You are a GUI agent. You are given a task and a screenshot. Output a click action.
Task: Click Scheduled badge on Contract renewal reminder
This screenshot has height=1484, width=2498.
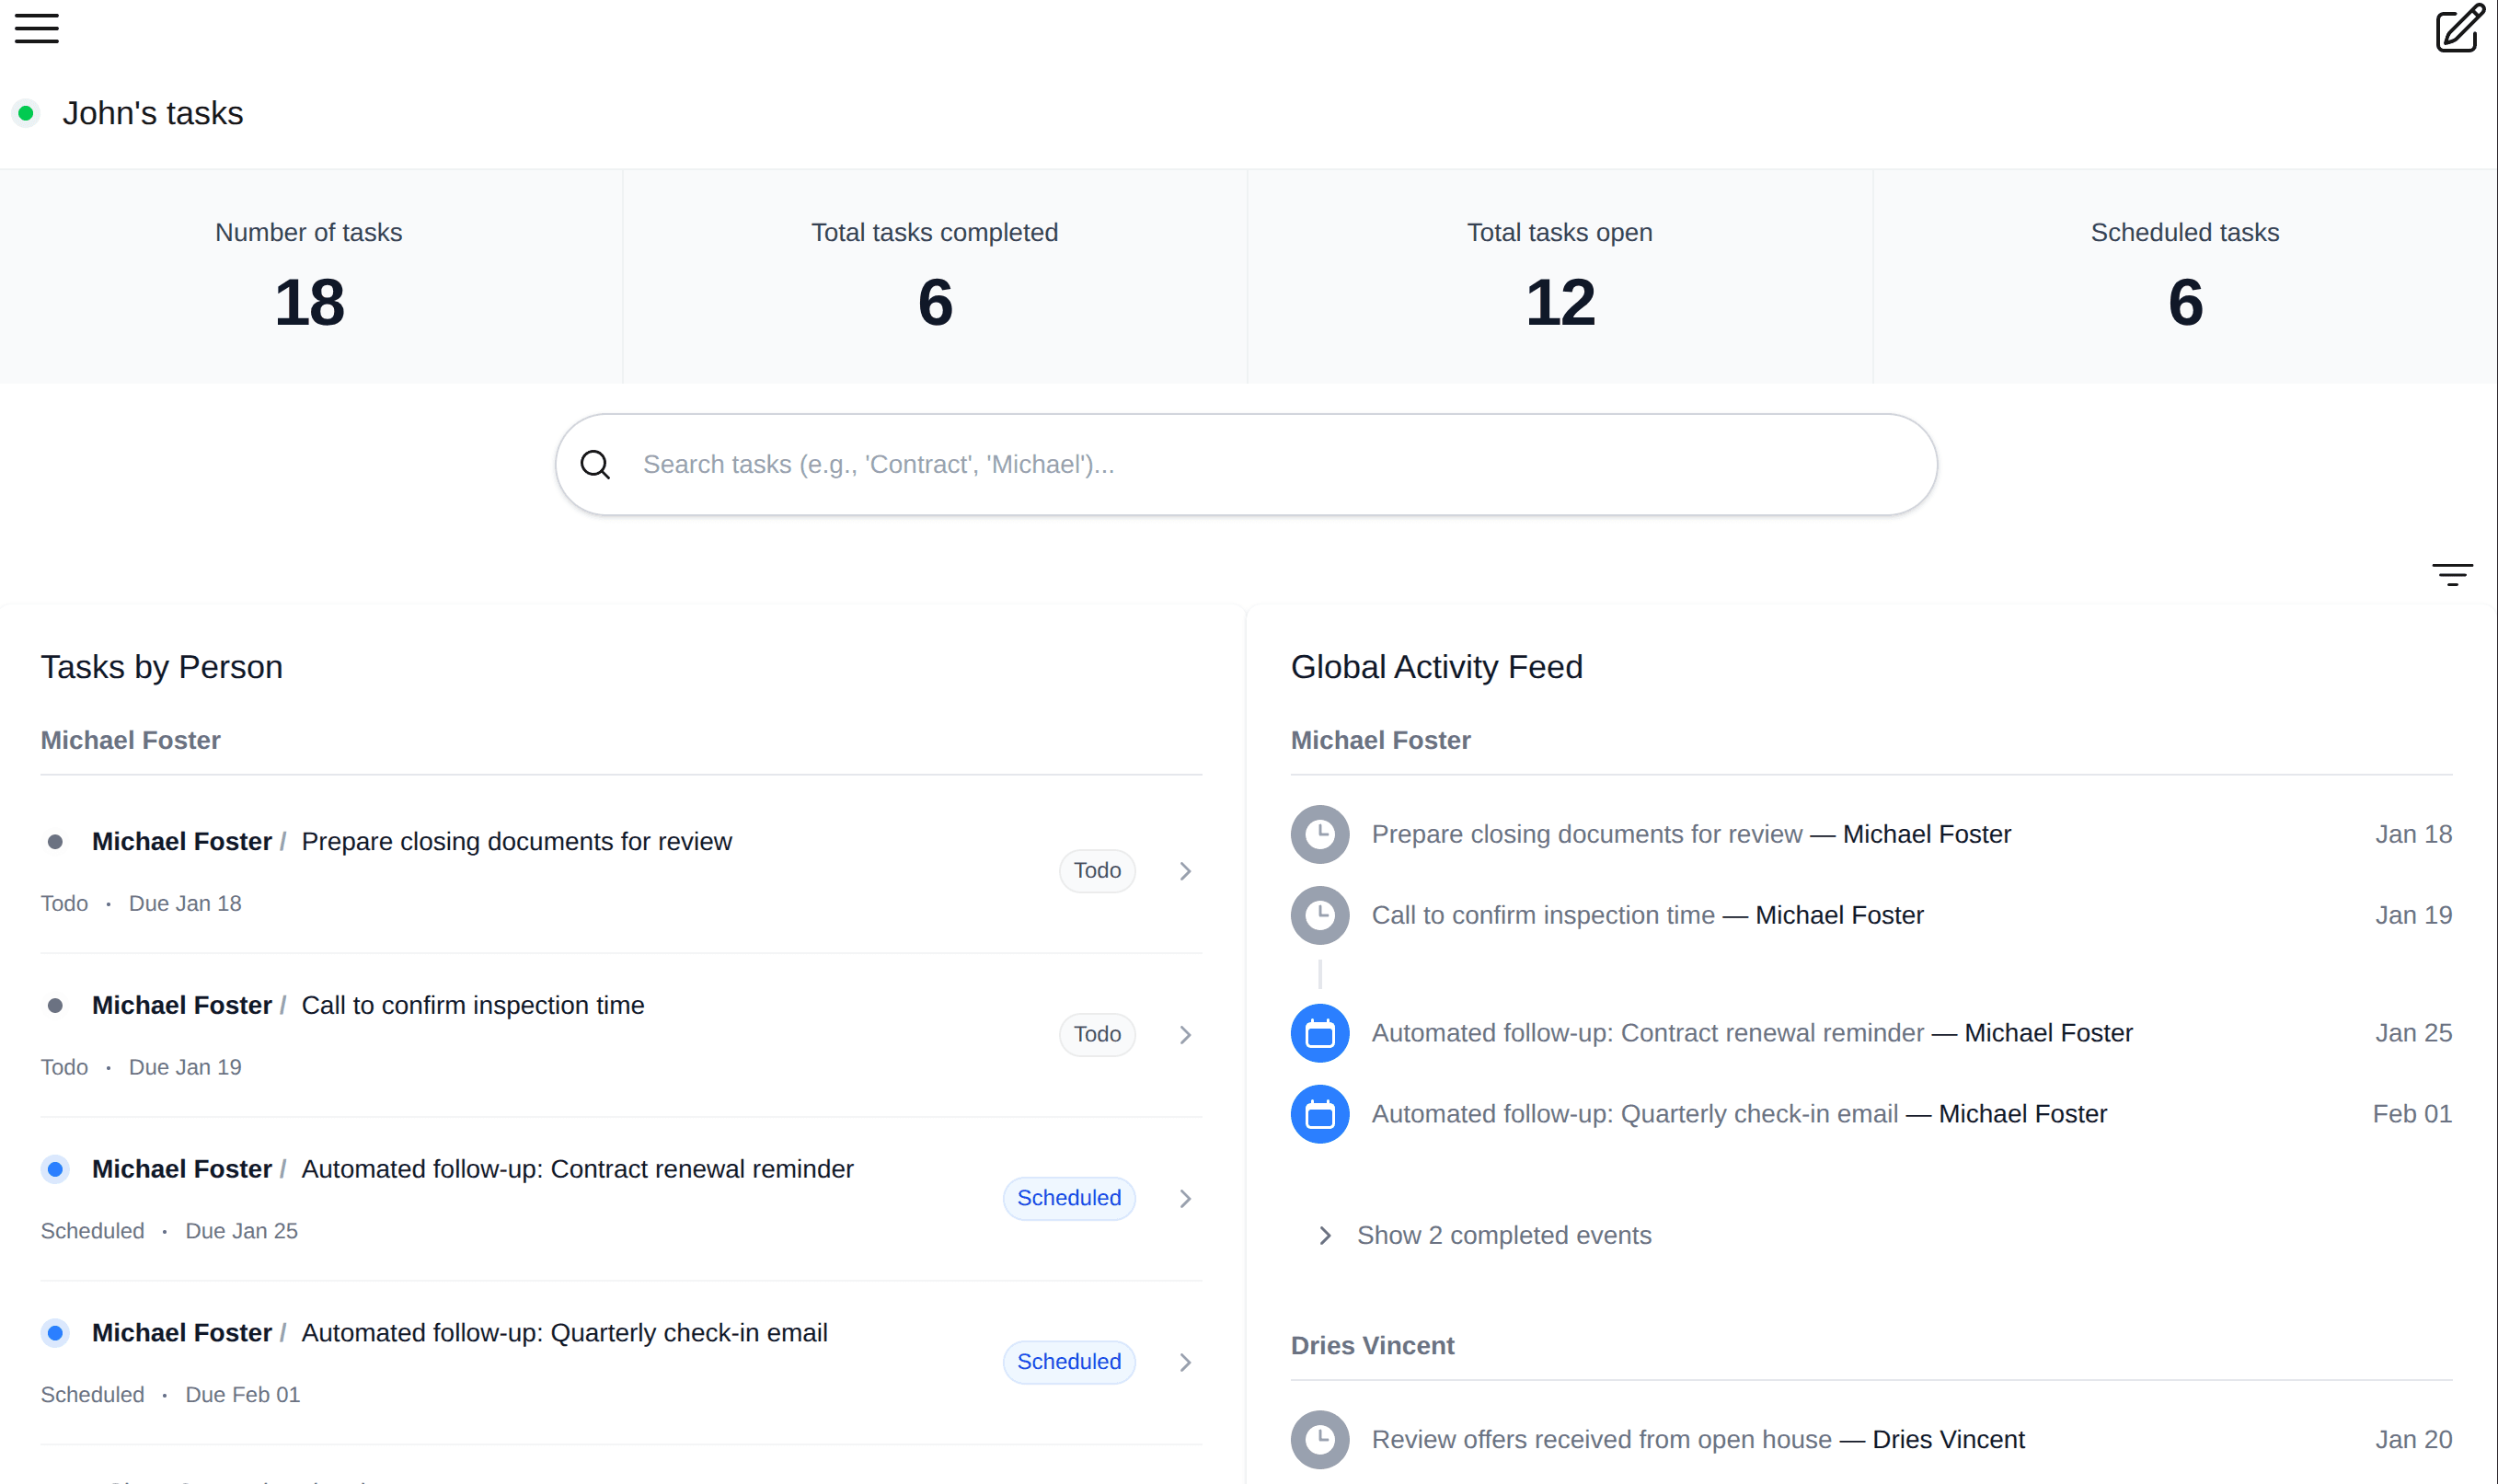coord(1068,1198)
